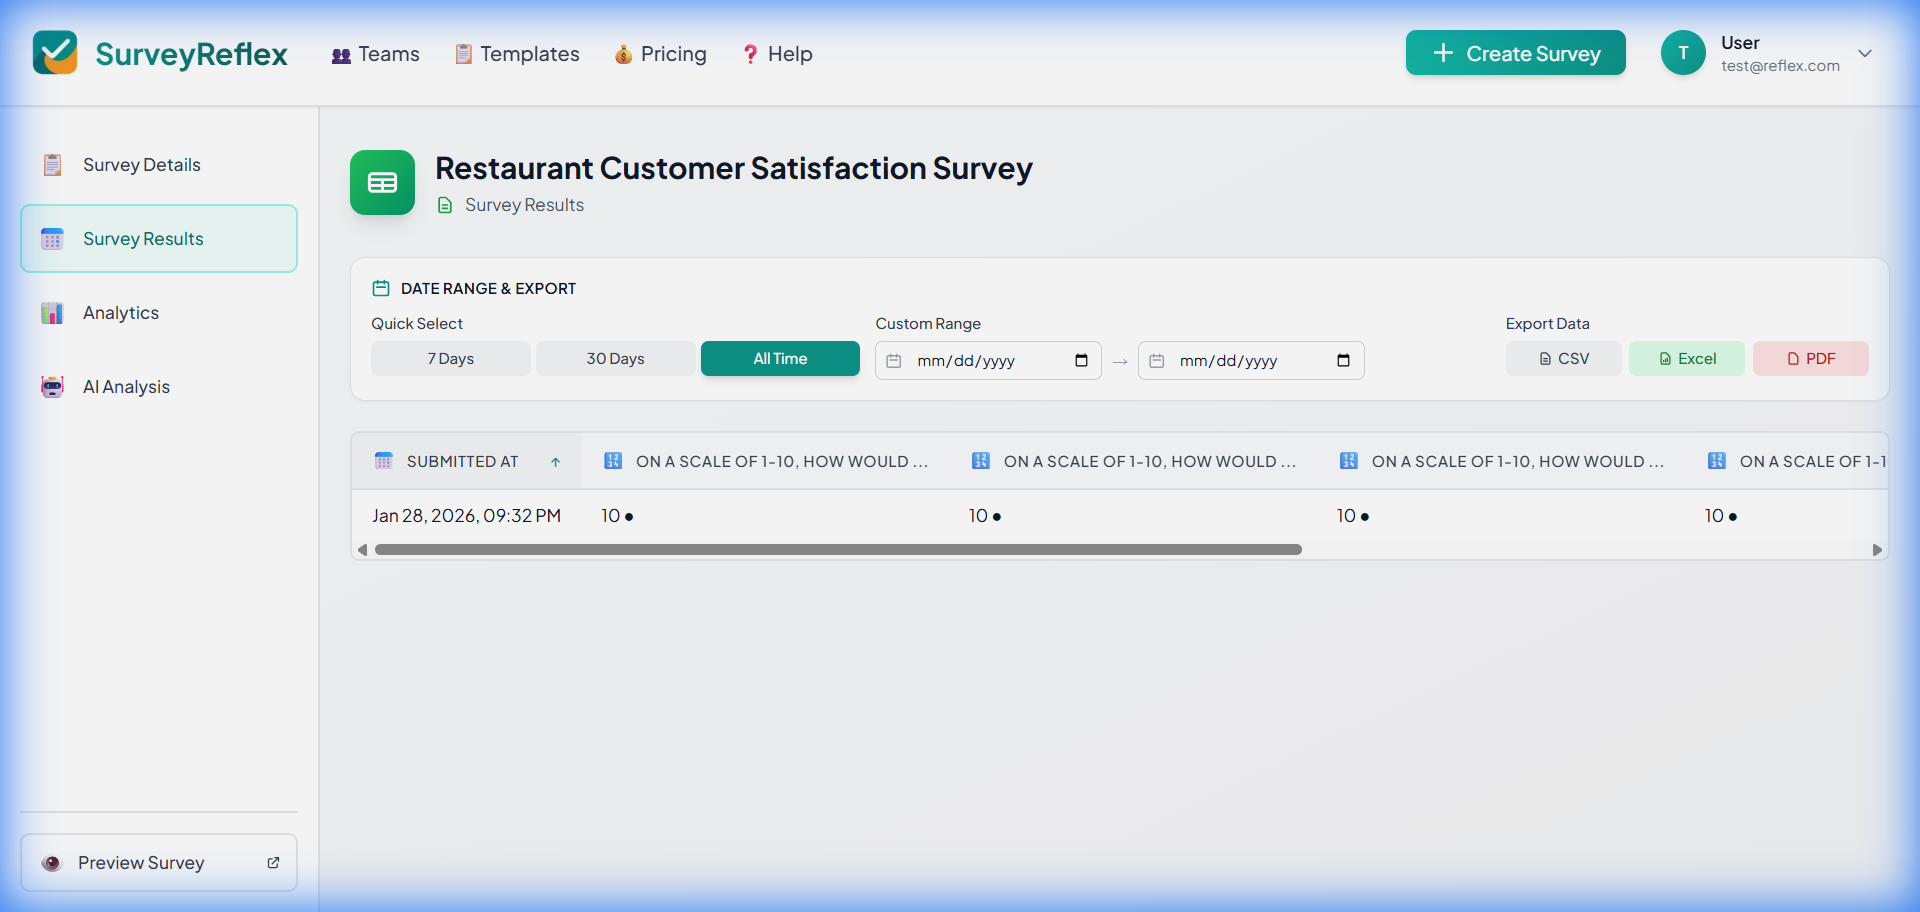The width and height of the screenshot is (1920, 912).
Task: Open the Survey Details panel via its document icon
Action: 52,164
